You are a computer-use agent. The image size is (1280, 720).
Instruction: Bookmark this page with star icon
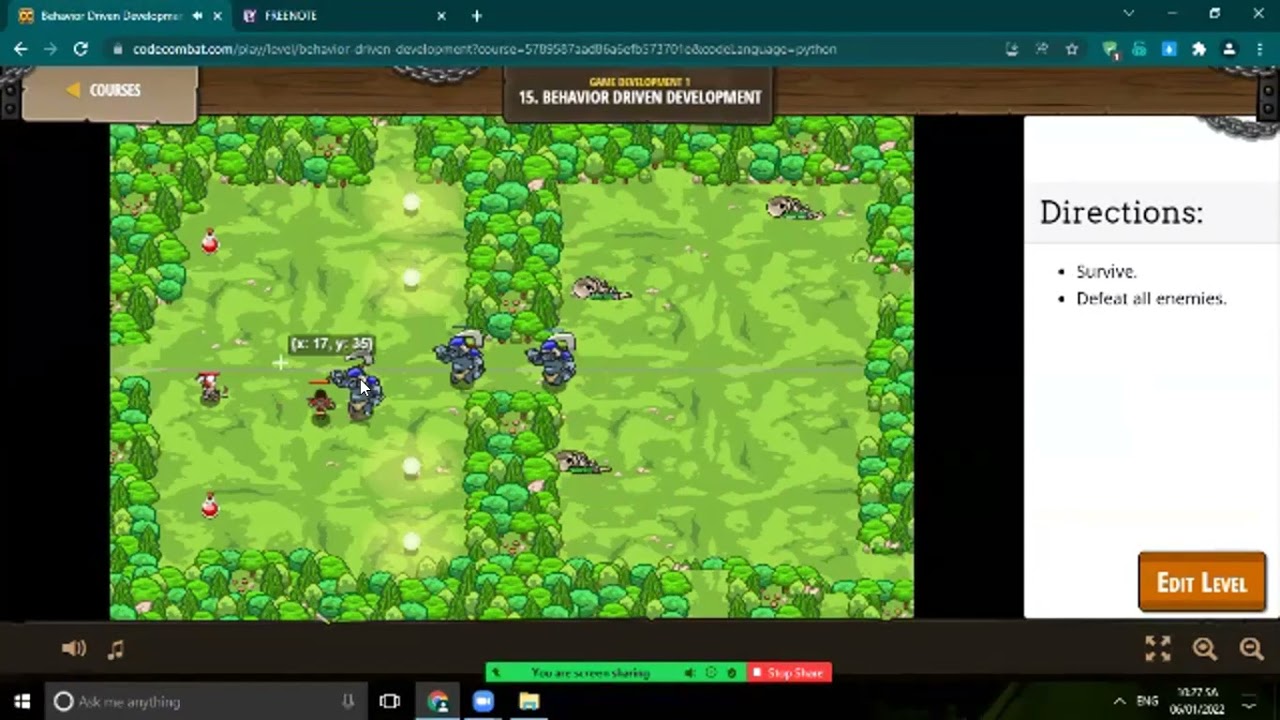(1072, 48)
